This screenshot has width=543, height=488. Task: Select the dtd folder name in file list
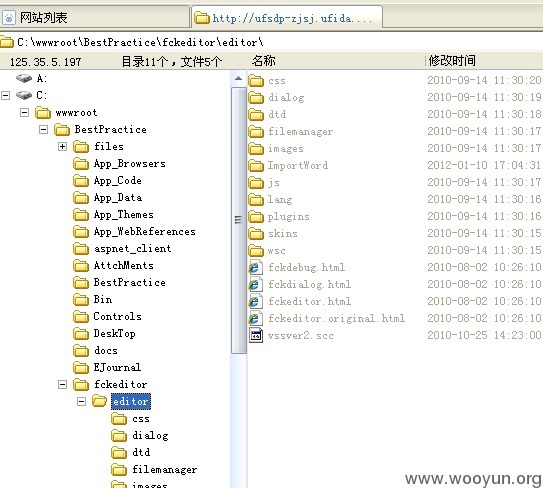point(277,114)
